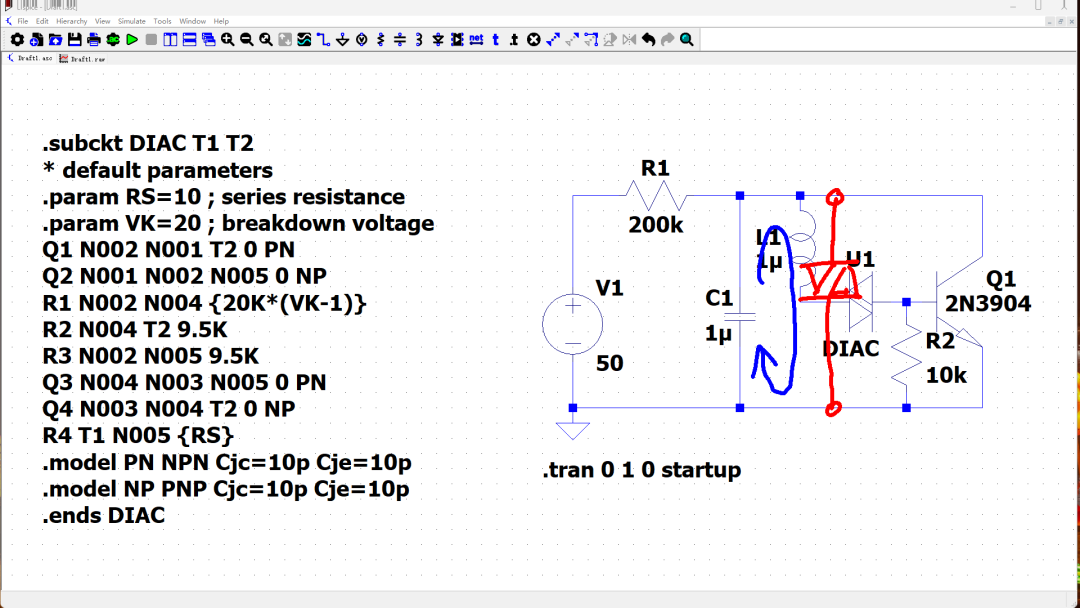Click the ground symbol under V1

[x=572, y=430]
